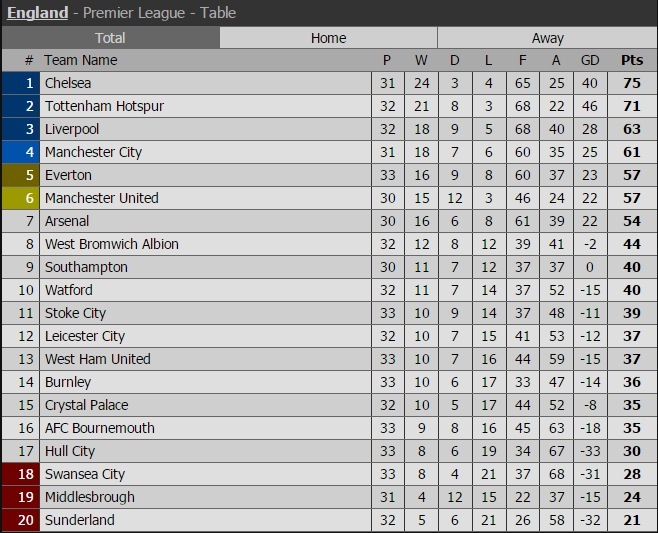Switch to the Home tab

328,38
